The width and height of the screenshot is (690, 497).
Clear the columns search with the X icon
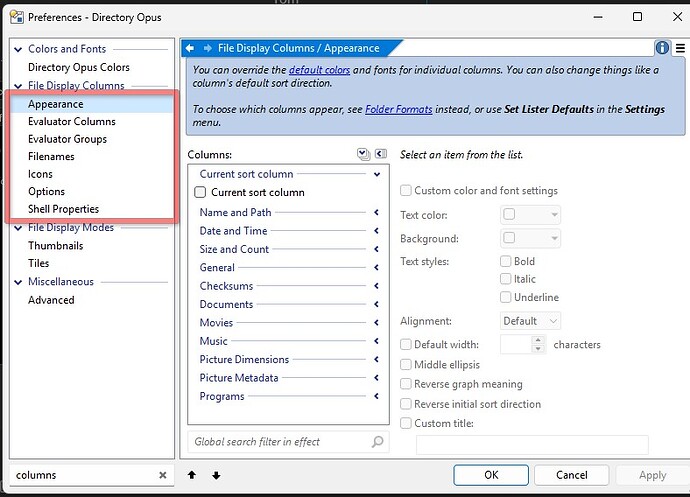pyautogui.click(x=162, y=475)
